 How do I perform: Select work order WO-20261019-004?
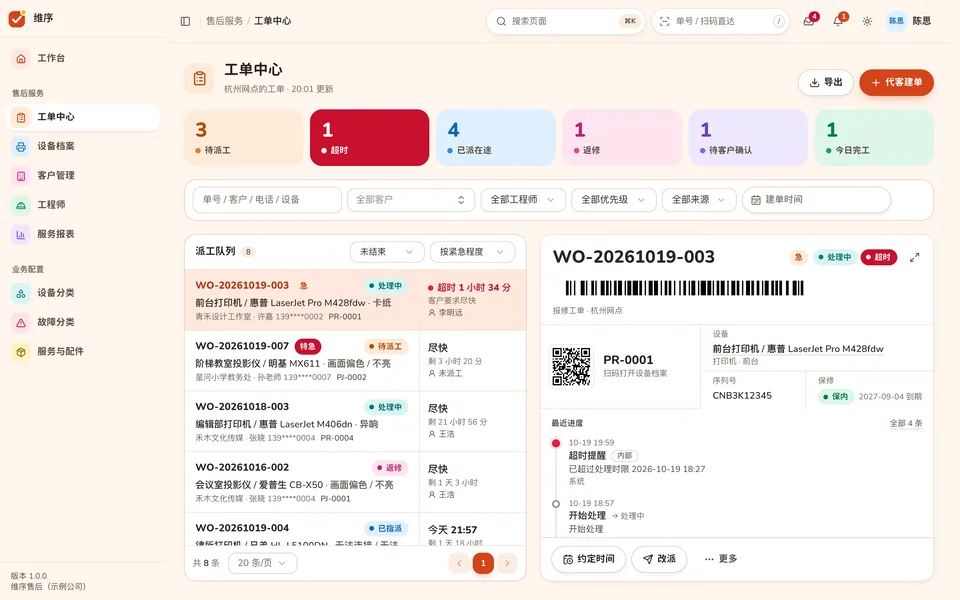356,530
